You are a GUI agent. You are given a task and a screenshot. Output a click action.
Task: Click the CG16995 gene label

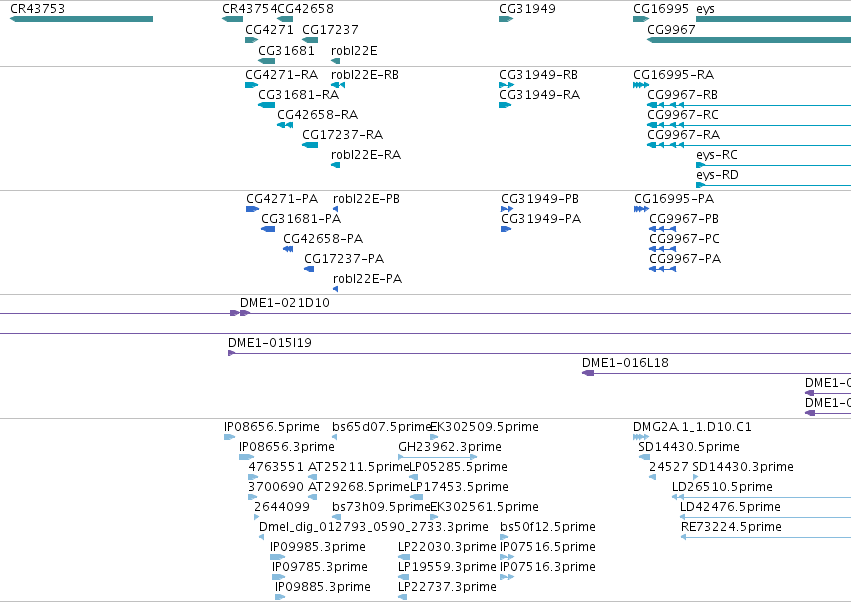tap(661, 9)
